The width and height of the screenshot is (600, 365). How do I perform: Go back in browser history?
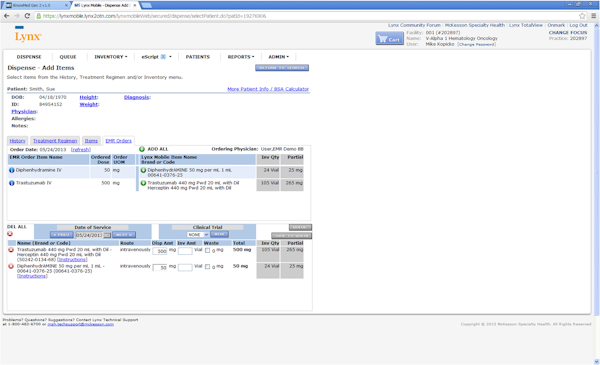coord(7,16)
